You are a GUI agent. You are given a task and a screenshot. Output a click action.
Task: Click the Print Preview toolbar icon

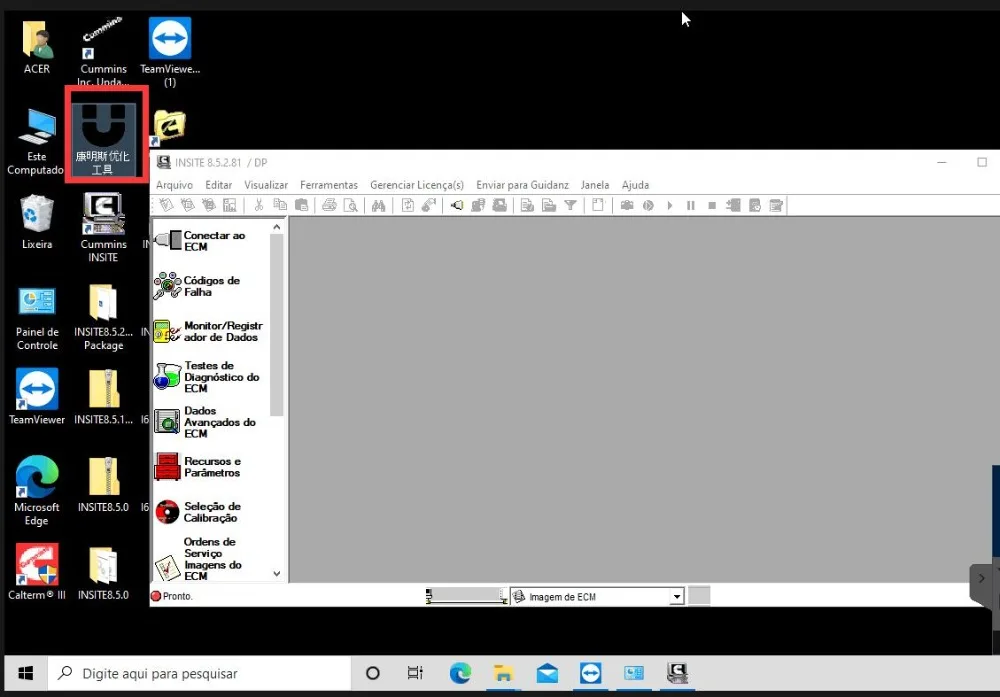point(350,205)
